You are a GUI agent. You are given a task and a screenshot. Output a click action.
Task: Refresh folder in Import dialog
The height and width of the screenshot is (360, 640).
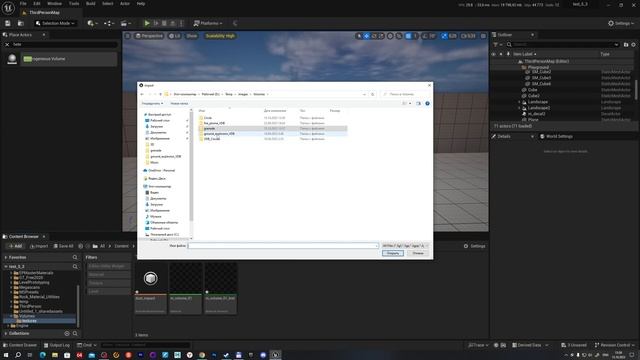click(372, 94)
